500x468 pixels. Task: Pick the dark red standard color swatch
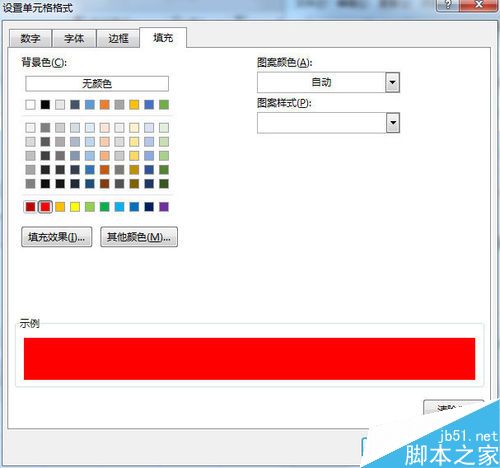(x=30, y=207)
